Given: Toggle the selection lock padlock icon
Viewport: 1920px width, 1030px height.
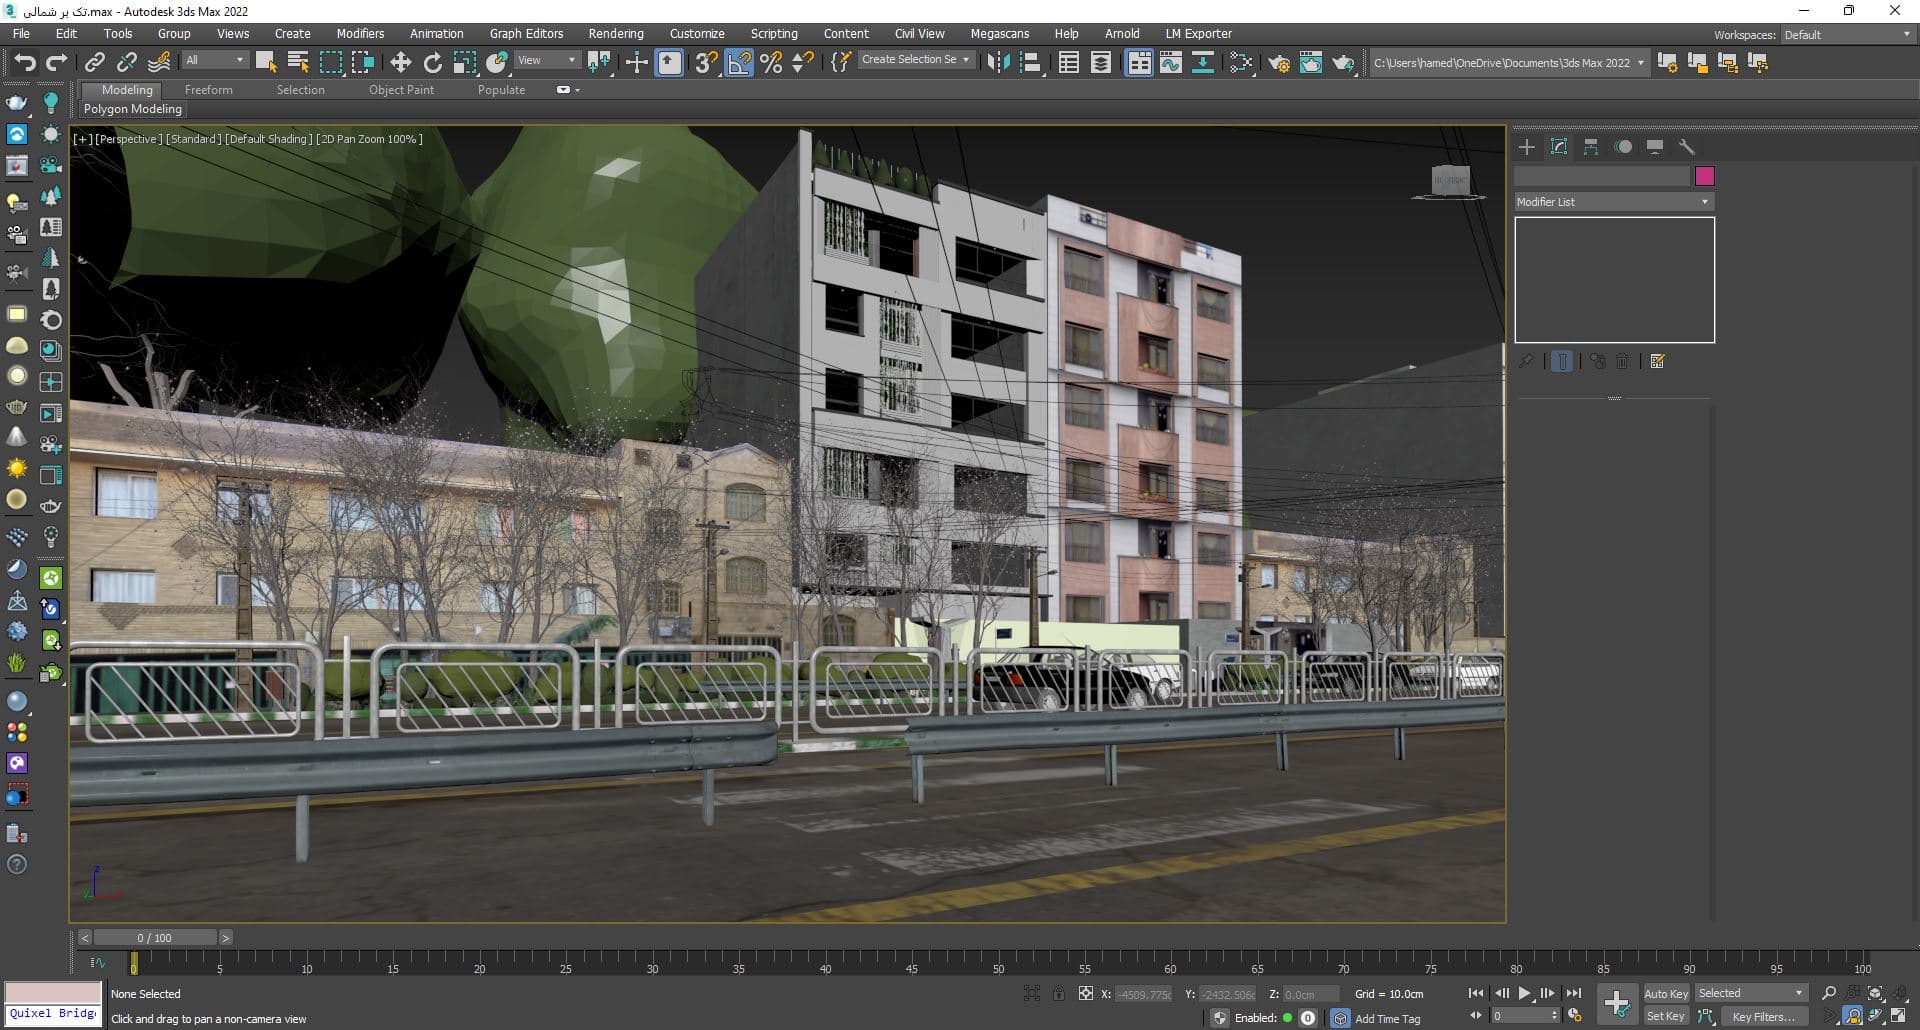Looking at the screenshot, I should (1059, 993).
